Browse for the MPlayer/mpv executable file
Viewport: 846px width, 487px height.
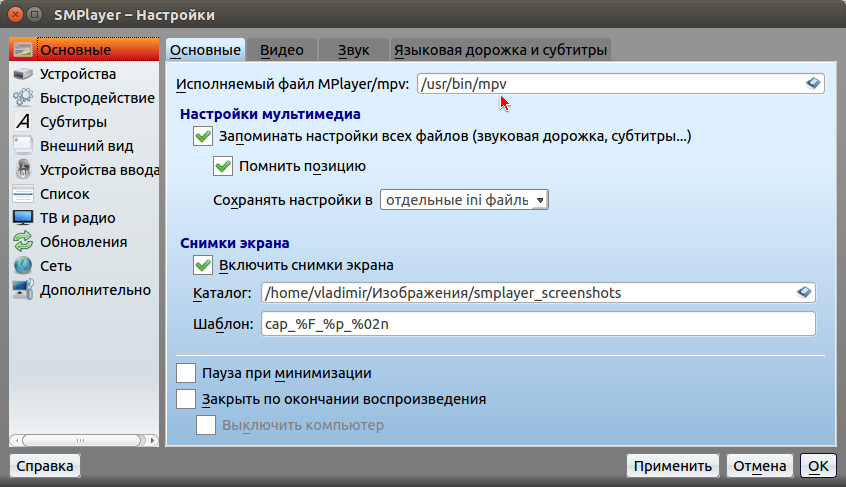813,84
